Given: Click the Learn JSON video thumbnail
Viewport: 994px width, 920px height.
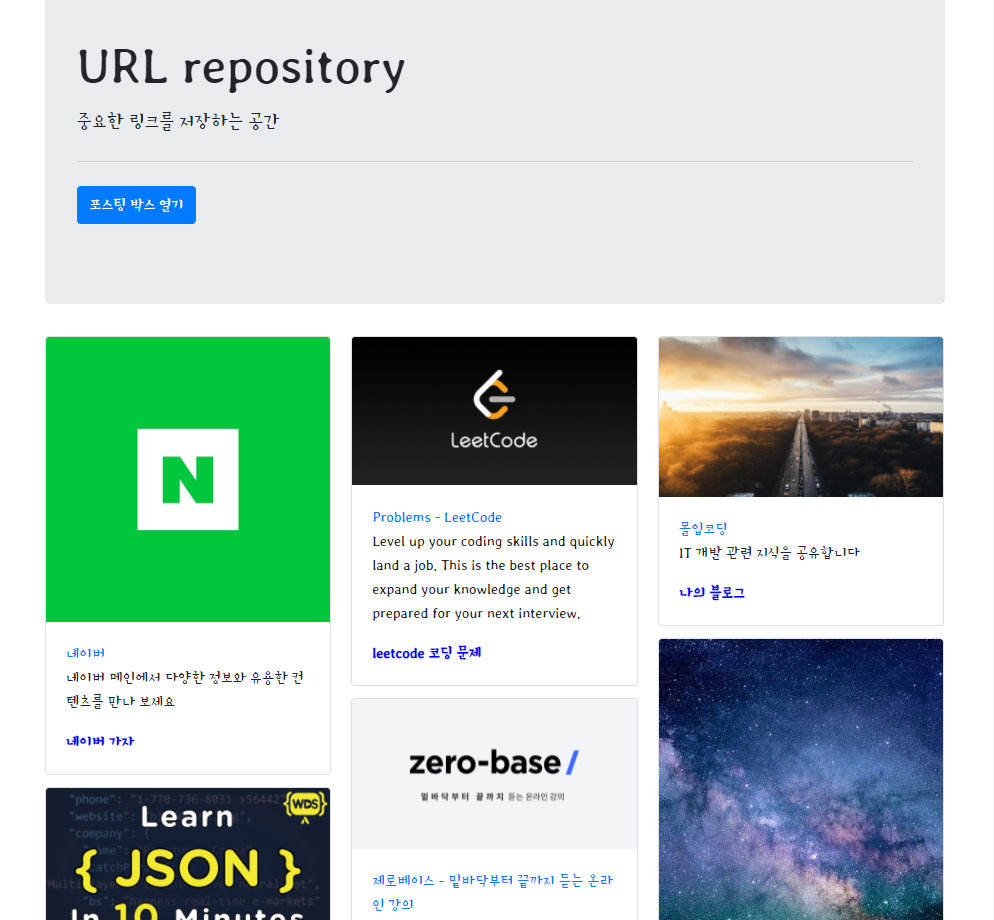Looking at the screenshot, I should [x=187, y=854].
